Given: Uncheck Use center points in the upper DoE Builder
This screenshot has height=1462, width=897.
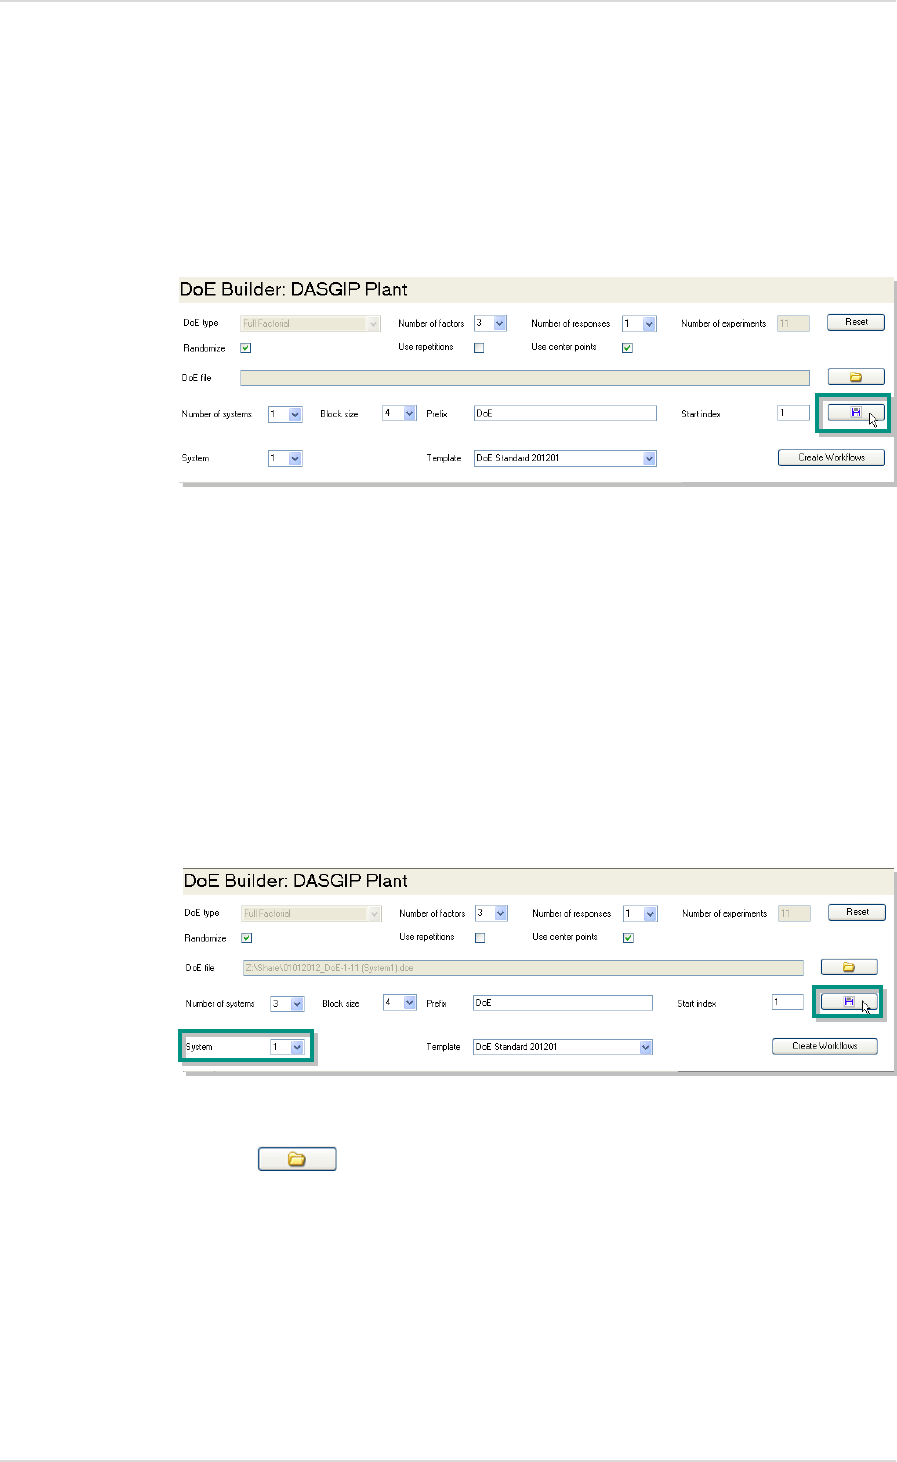Looking at the screenshot, I should point(627,348).
